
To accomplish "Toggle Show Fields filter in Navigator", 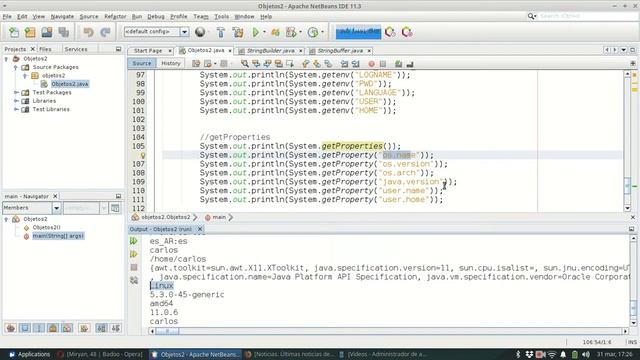I will pyautogui.click(x=24, y=328).
